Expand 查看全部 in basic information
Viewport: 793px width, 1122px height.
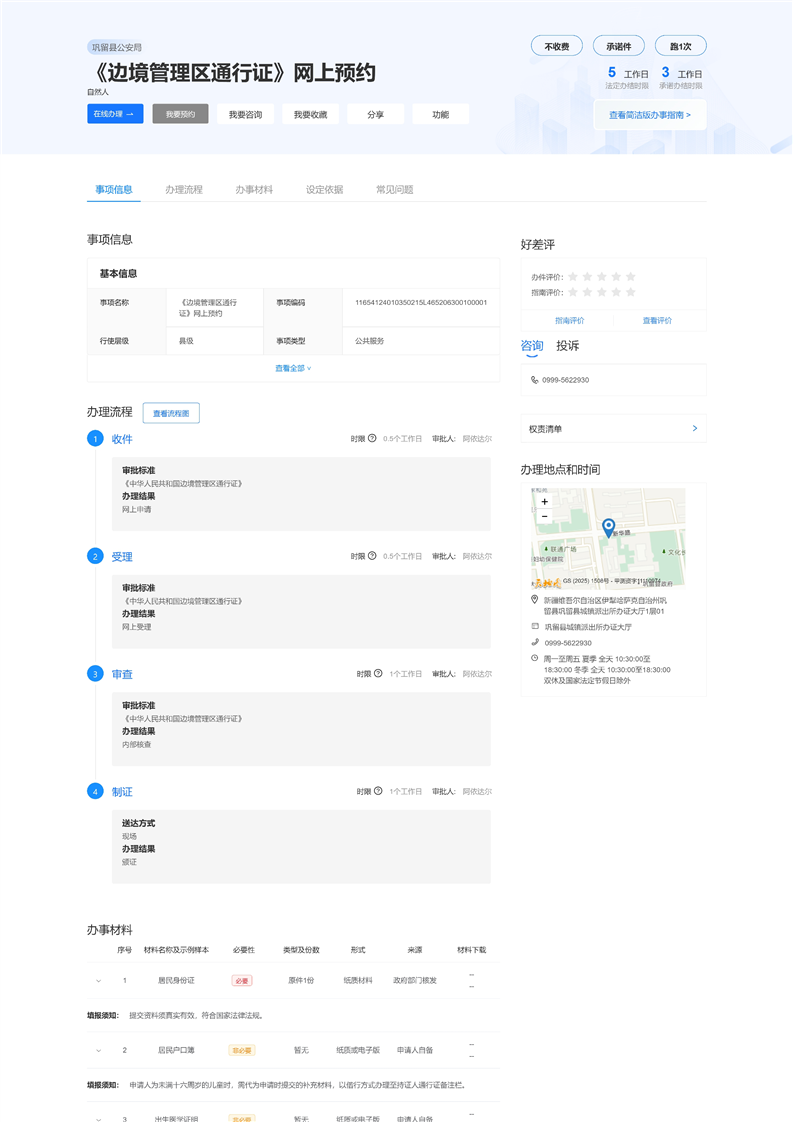click(293, 368)
